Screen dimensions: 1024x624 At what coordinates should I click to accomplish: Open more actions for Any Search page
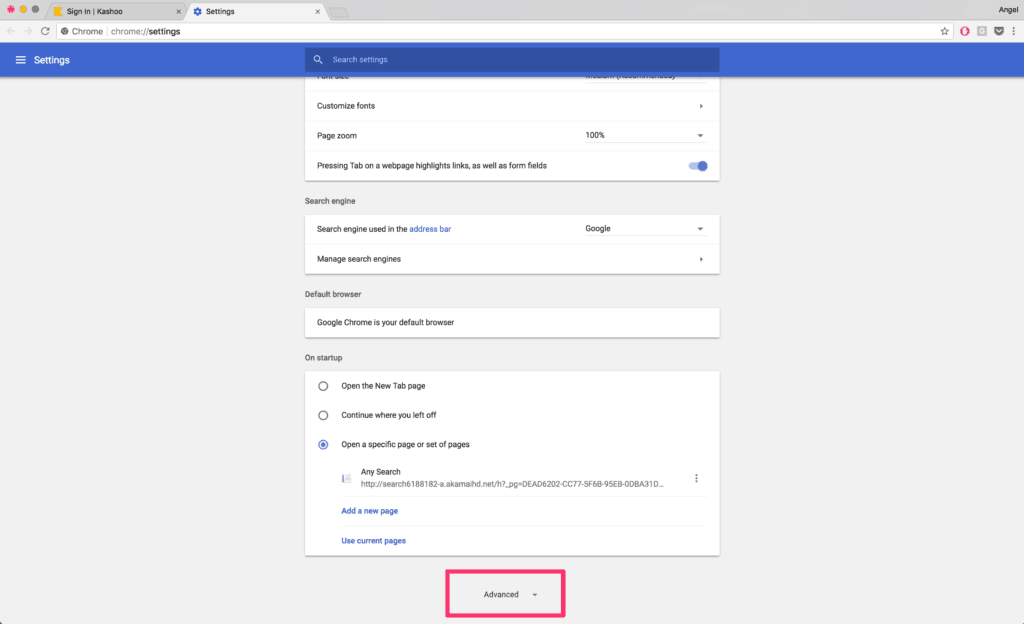tap(696, 478)
